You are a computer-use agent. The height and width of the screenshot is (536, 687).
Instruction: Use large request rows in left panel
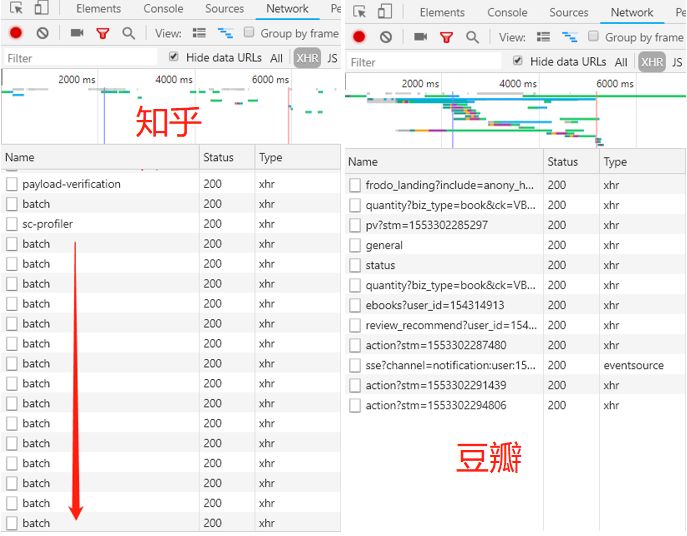[x=199, y=33]
